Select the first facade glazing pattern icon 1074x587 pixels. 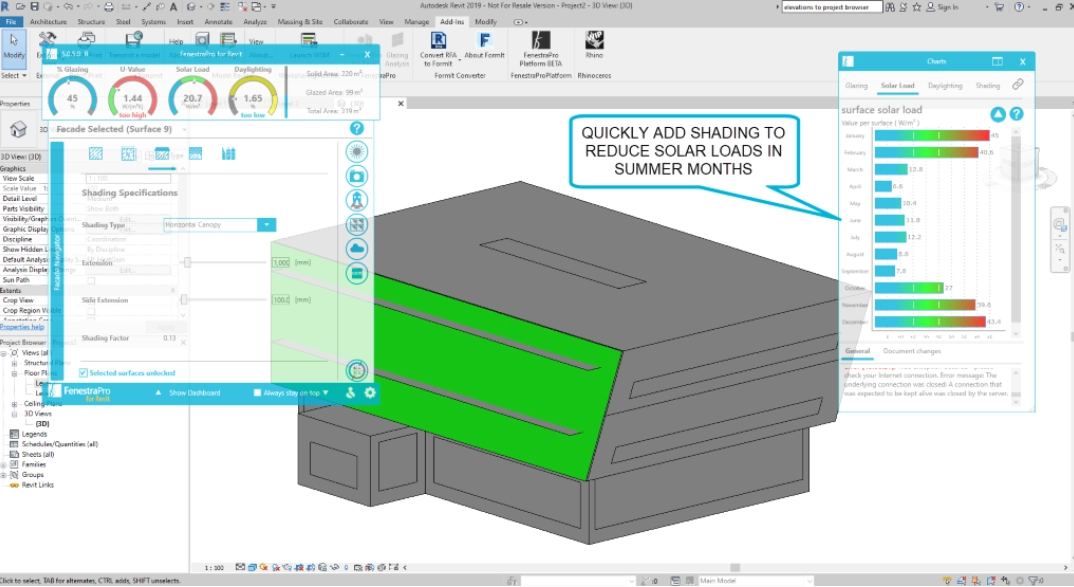pos(96,153)
